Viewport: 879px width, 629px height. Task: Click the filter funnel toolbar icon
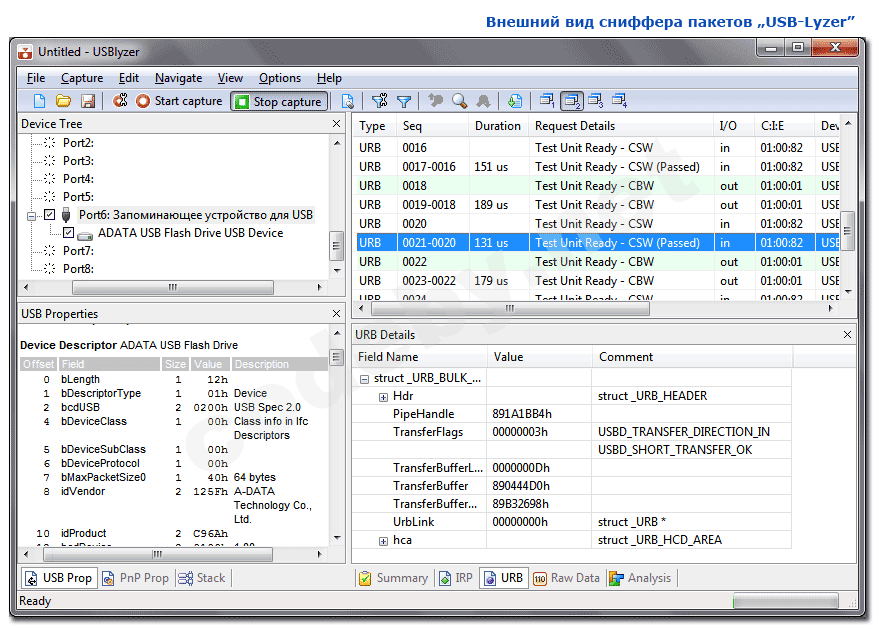[404, 101]
